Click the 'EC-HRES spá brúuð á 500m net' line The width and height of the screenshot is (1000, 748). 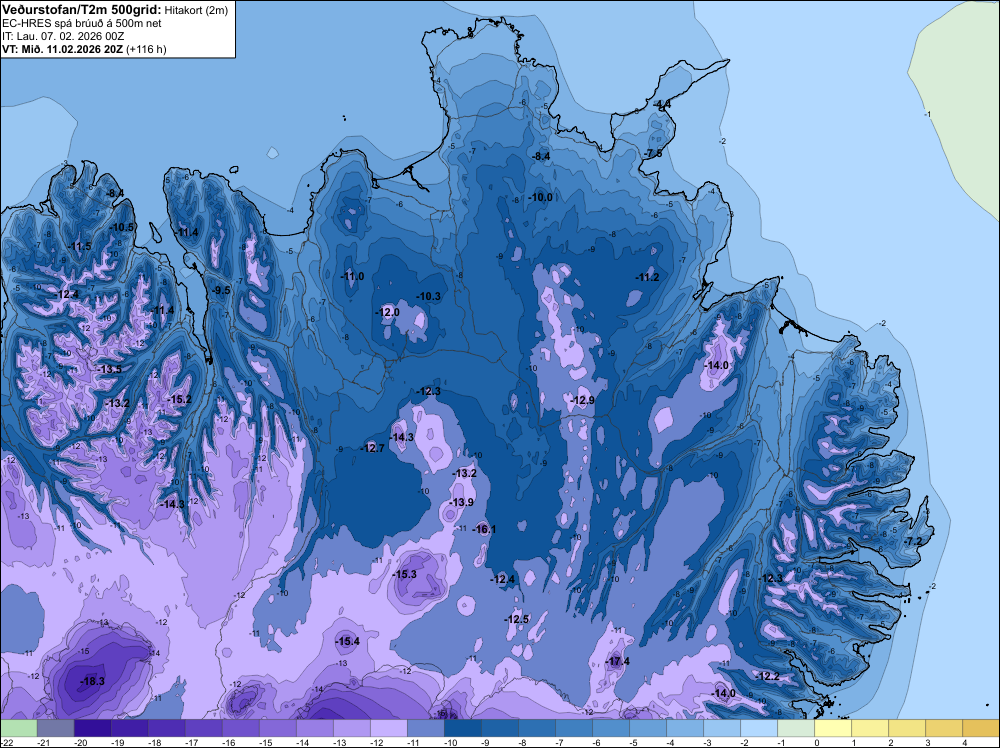click(x=82, y=23)
